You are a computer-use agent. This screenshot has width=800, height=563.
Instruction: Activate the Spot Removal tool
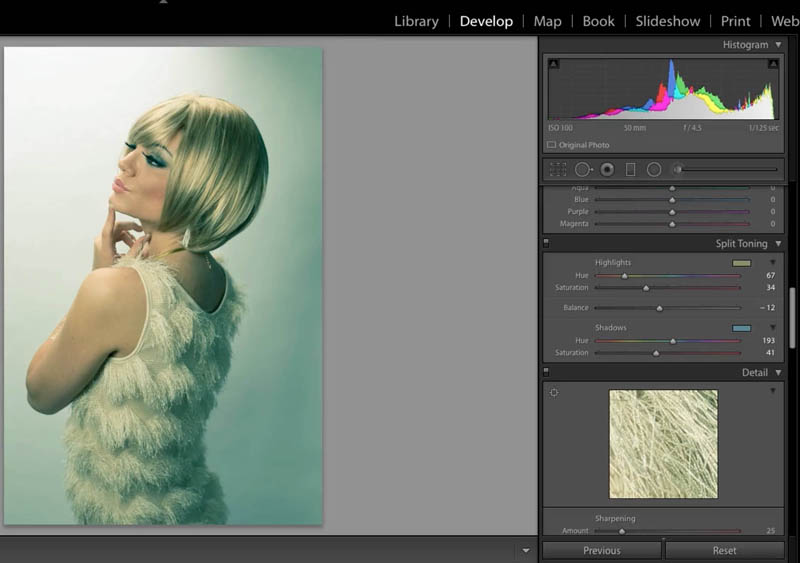582,169
